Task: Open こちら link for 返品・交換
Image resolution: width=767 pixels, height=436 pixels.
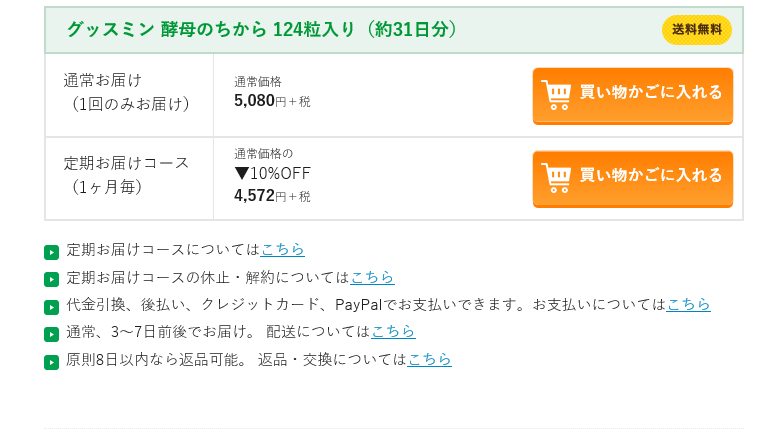Action: pos(429,359)
